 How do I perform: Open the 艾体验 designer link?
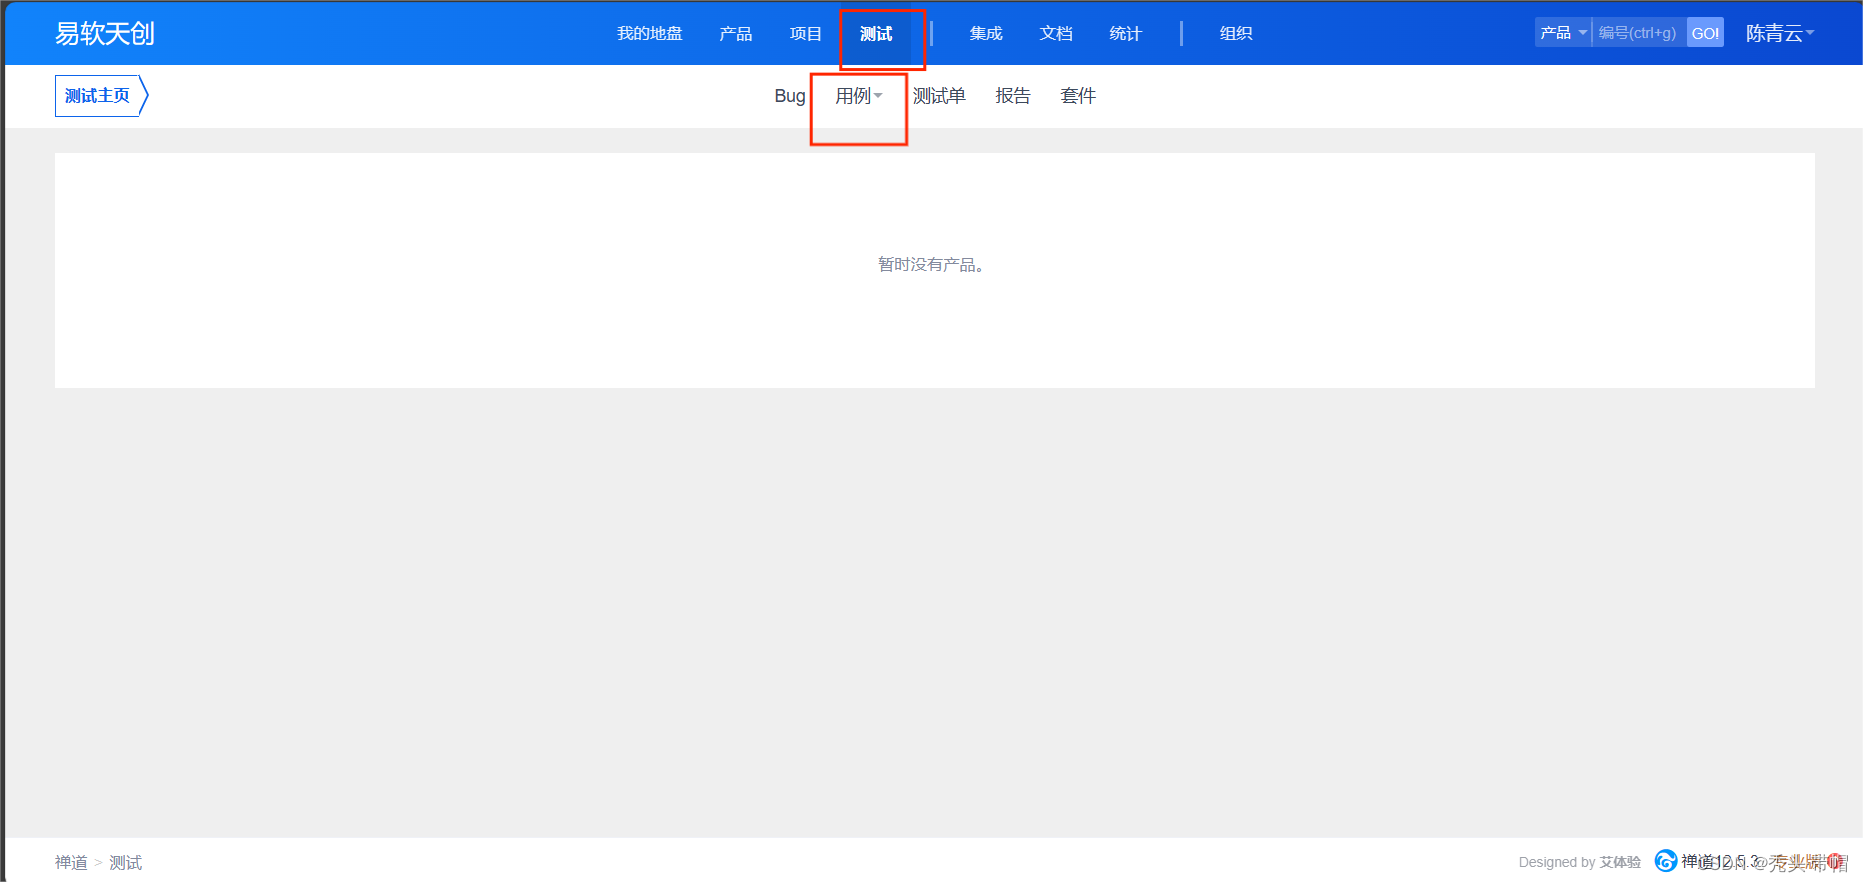[x=1620, y=862]
